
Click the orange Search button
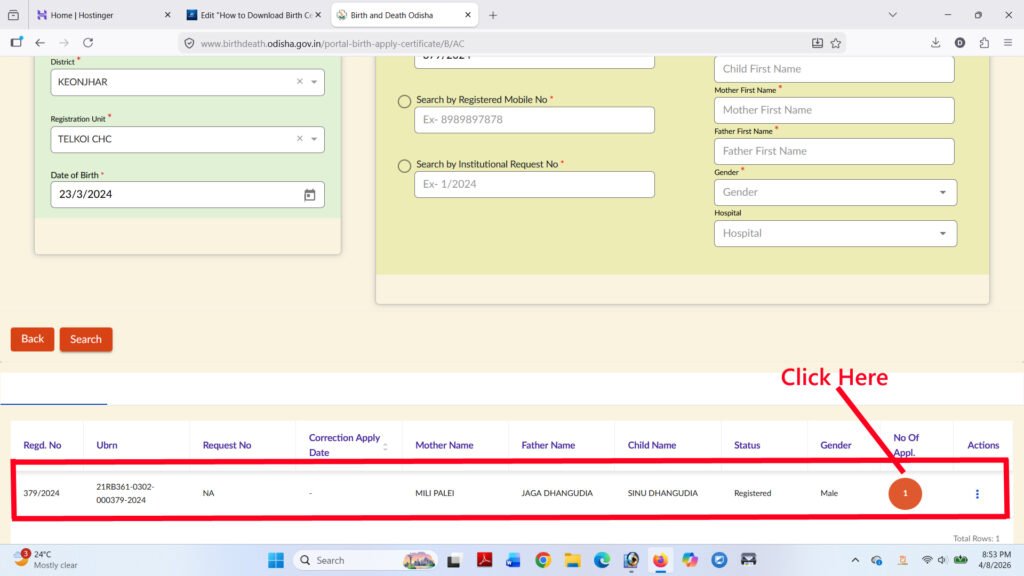point(86,339)
